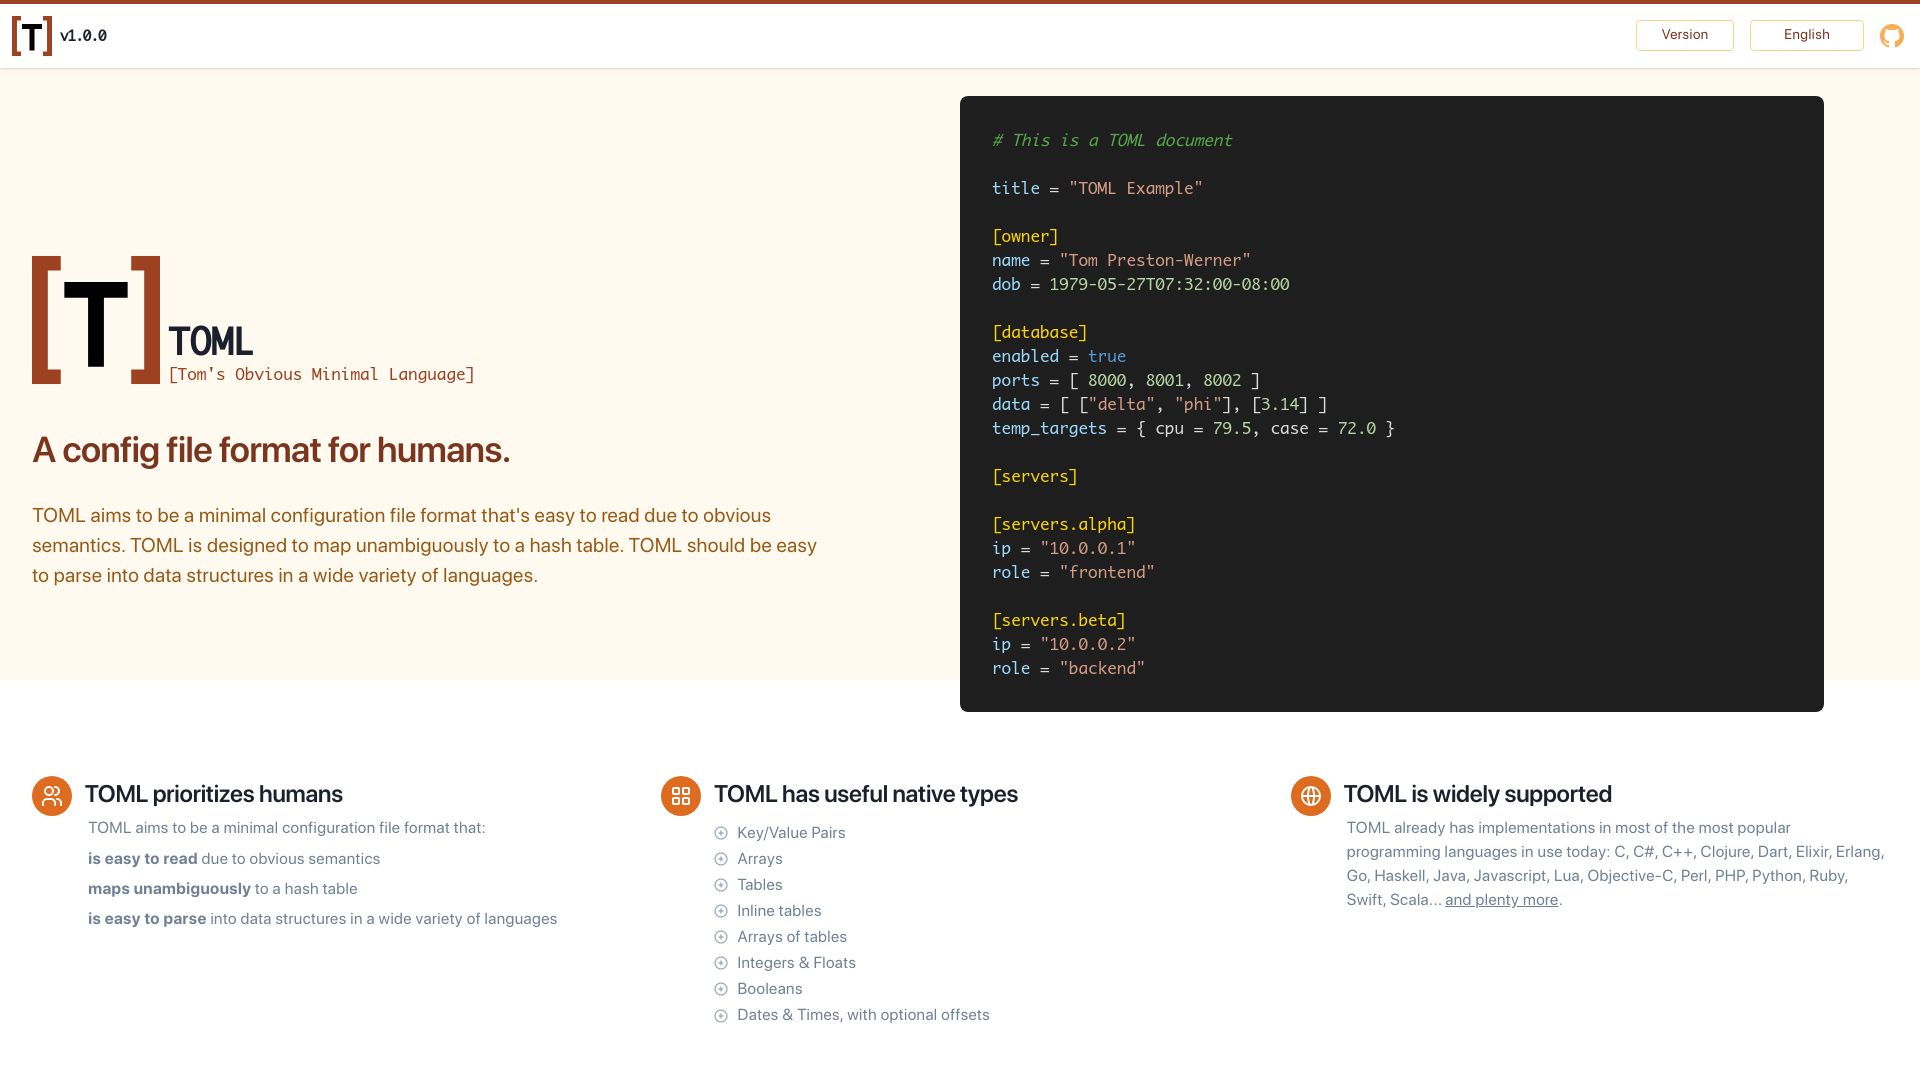
Task: Click the grid icon beside native types
Action: pyautogui.click(x=681, y=796)
